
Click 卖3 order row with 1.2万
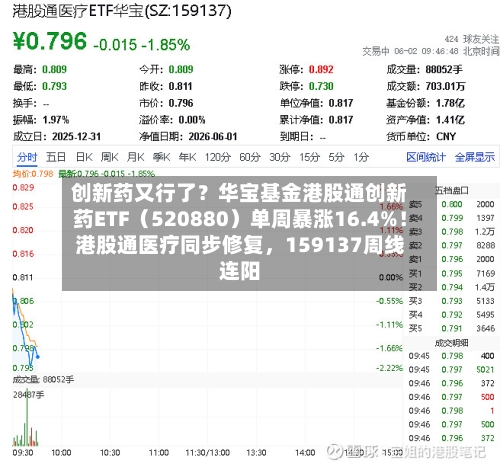point(452,231)
